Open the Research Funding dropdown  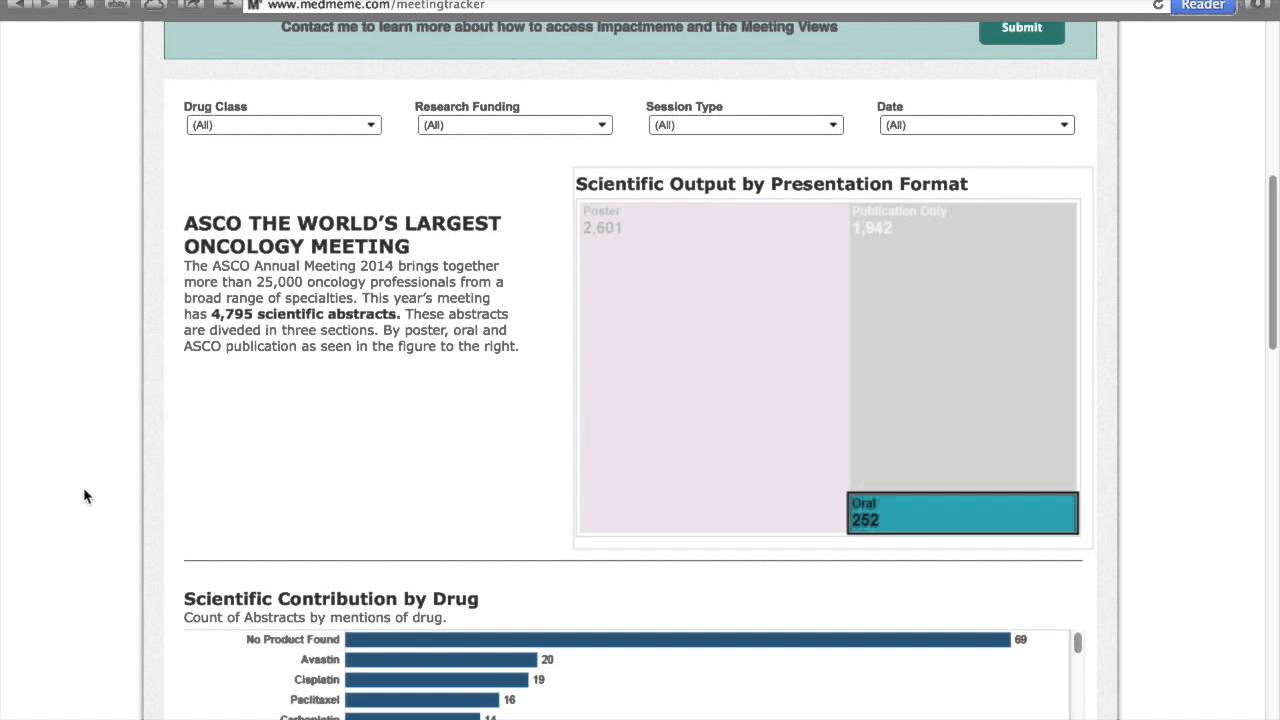(x=515, y=125)
